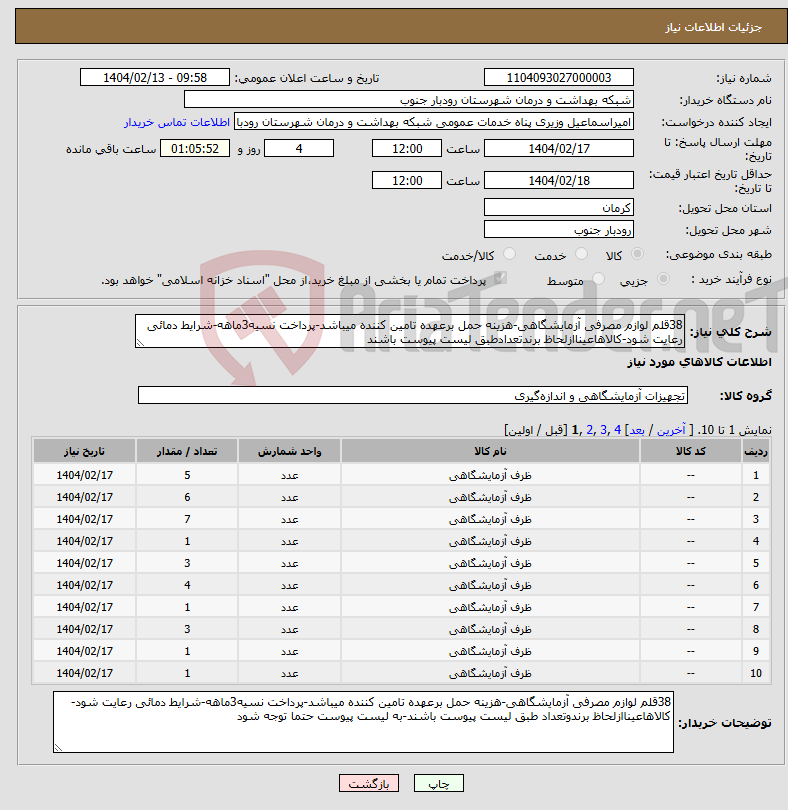Select the جزیی purchase type radio

pyautogui.click(x=663, y=279)
